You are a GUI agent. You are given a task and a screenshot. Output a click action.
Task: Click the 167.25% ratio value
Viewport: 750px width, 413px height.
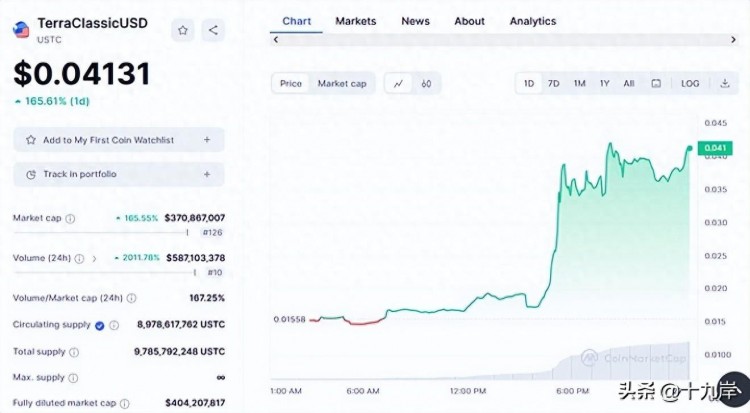[x=207, y=298]
